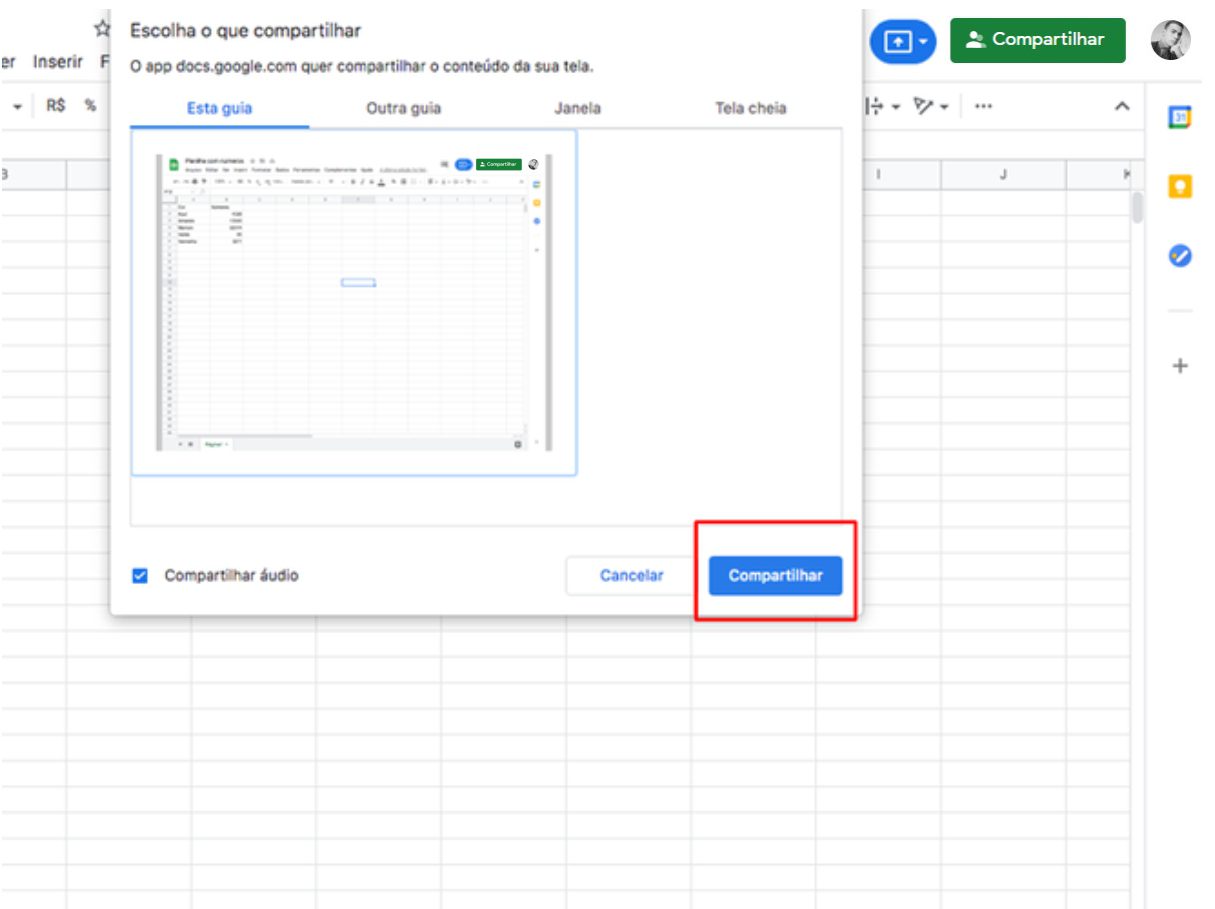1215x909 pixels.
Task: Open the vertical align dropdown
Action: pyautogui.click(x=882, y=106)
